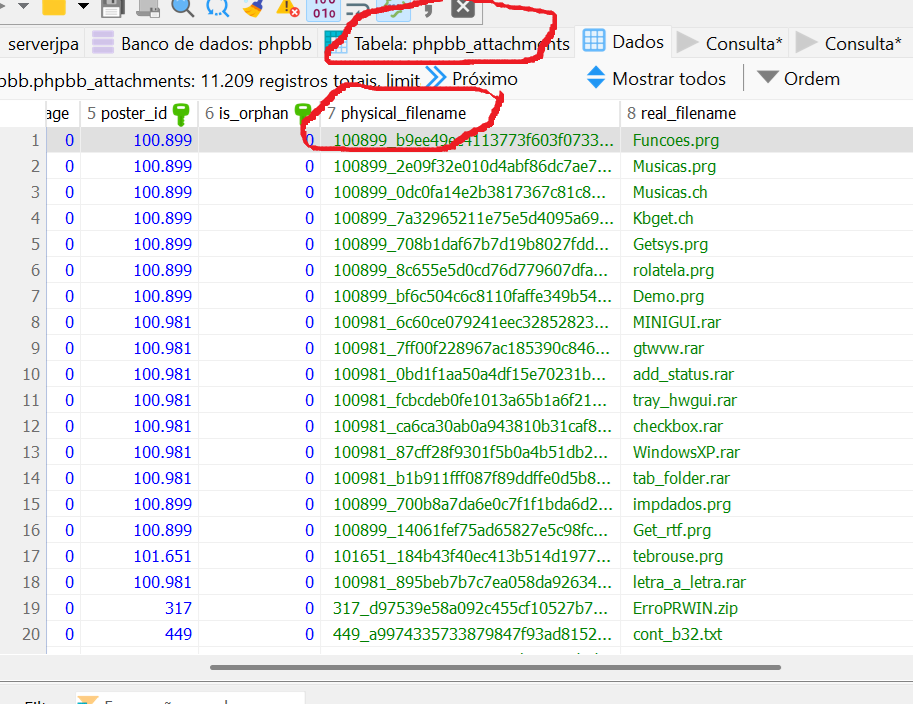The image size is (913, 704).
Task: Click the magnifying glass search icon
Action: (x=182, y=8)
